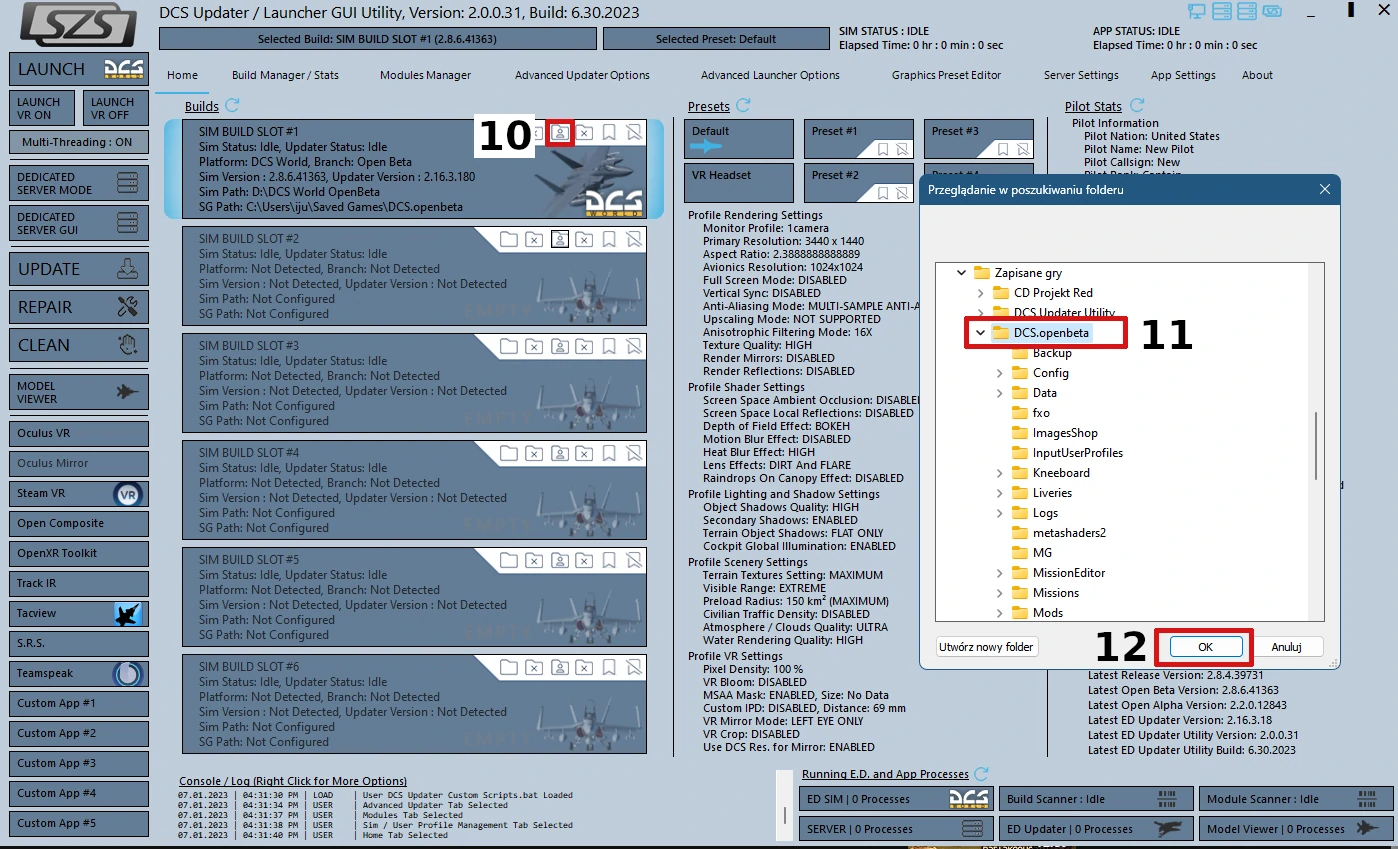Open sim folder icon in Build Slot #2

pyautogui.click(x=509, y=239)
